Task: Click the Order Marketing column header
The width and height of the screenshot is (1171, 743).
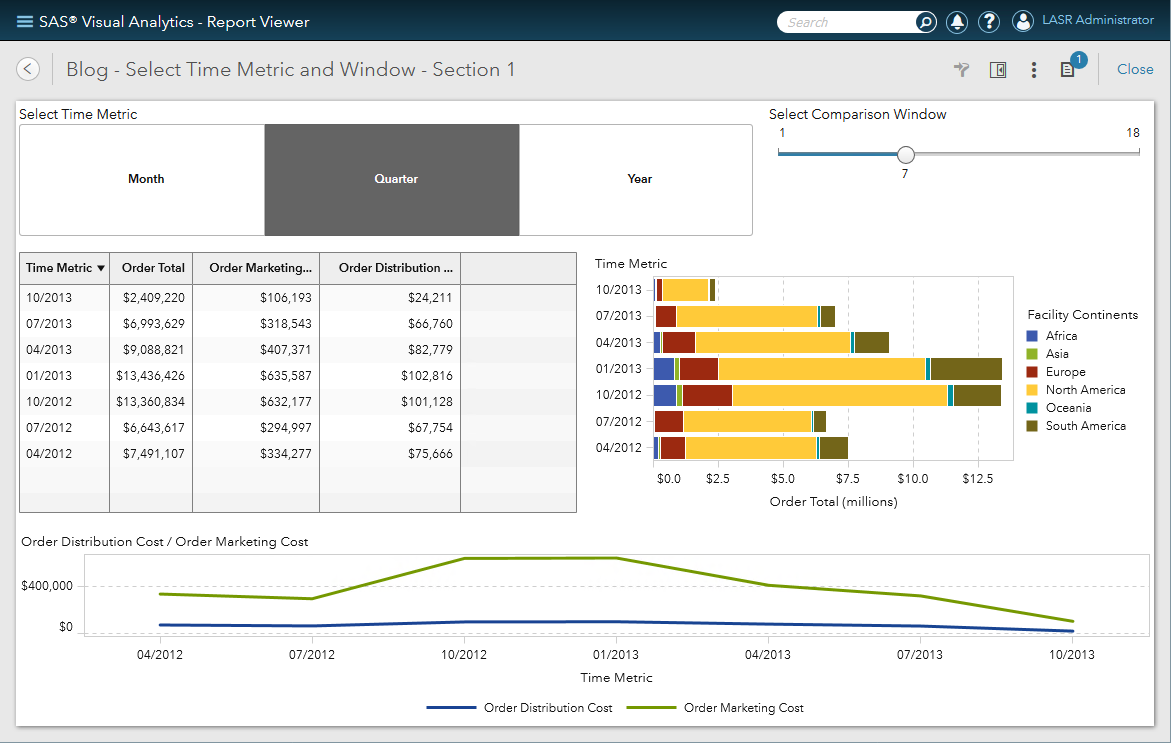Action: pyautogui.click(x=260, y=268)
